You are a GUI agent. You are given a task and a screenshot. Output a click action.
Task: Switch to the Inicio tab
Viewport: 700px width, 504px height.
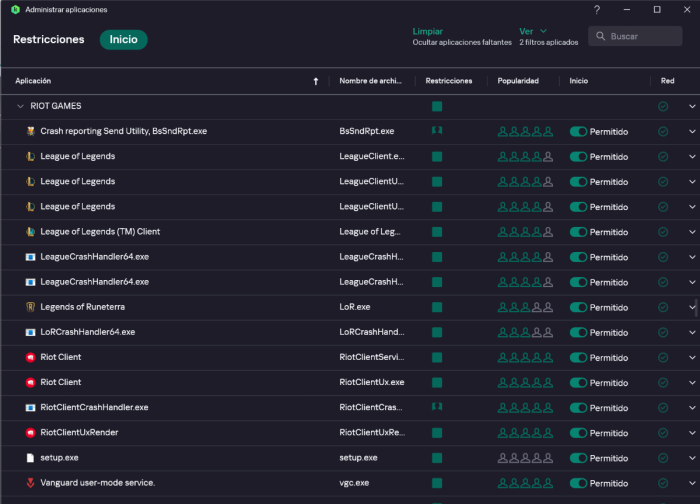[x=123, y=40]
